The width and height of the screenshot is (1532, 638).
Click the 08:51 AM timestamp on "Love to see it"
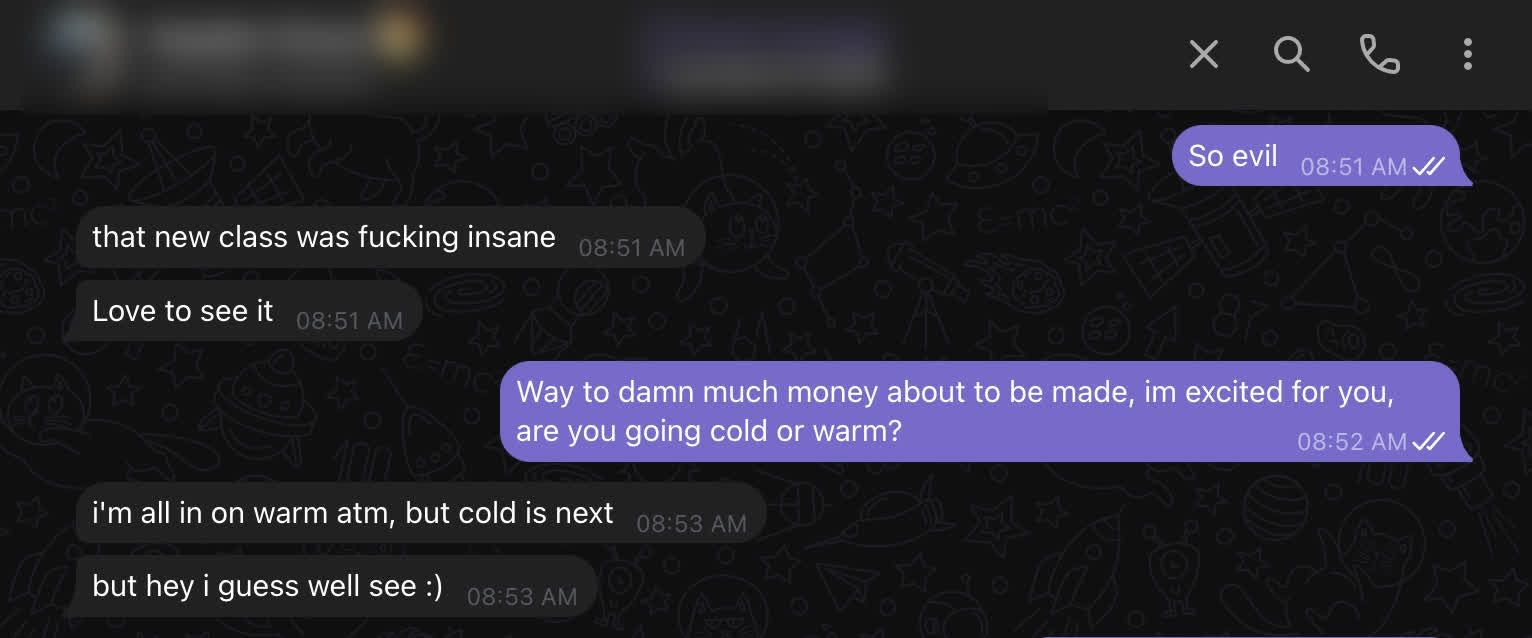(x=350, y=321)
